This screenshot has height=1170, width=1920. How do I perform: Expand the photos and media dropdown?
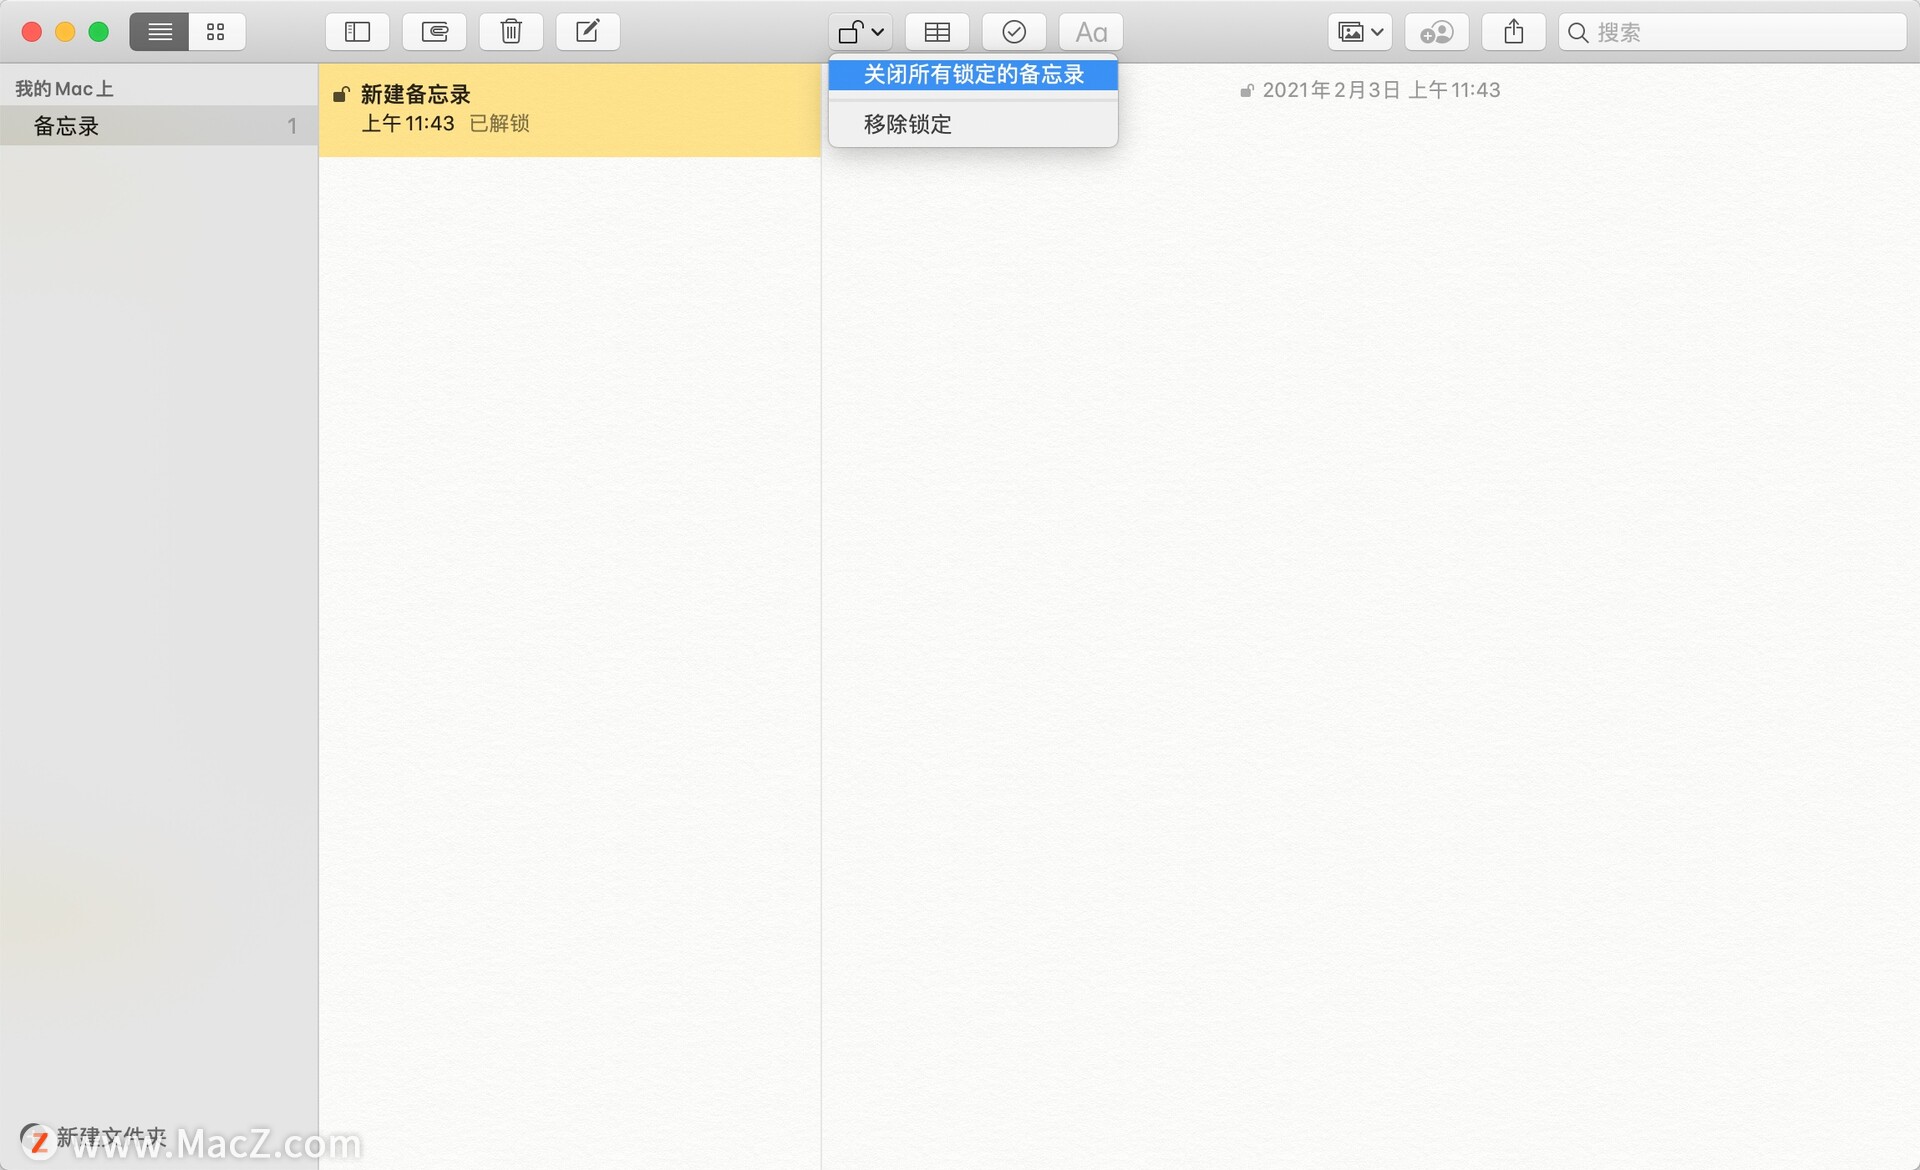1360,32
